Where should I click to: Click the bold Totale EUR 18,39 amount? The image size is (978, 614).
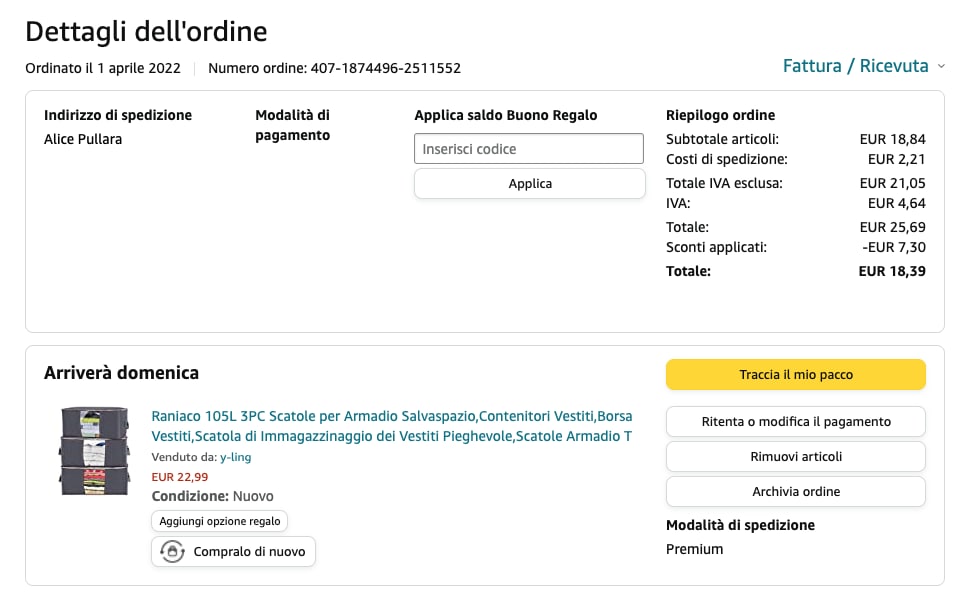891,271
